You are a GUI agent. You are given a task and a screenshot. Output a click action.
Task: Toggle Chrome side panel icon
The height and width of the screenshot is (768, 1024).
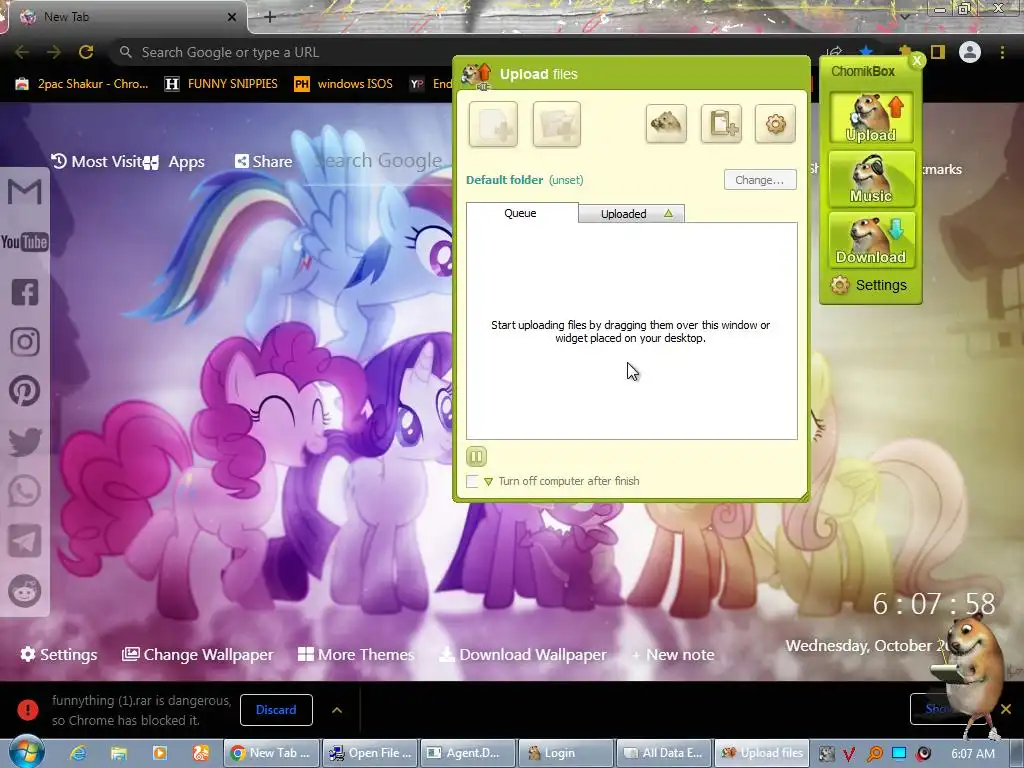pyautogui.click(x=938, y=52)
